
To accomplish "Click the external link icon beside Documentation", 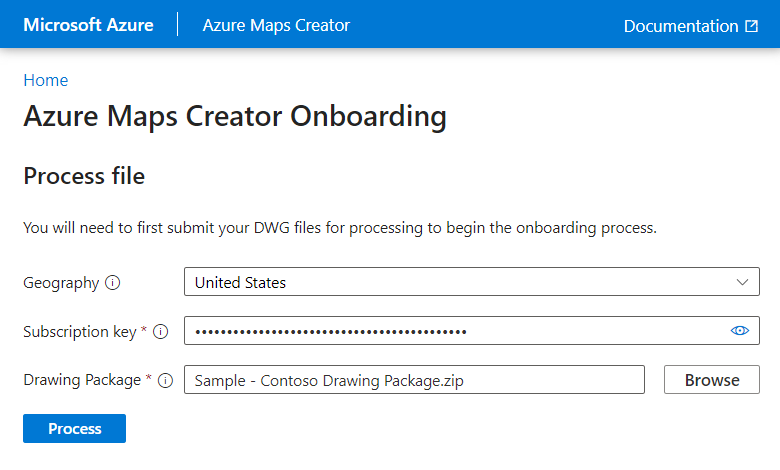I will [752, 26].
